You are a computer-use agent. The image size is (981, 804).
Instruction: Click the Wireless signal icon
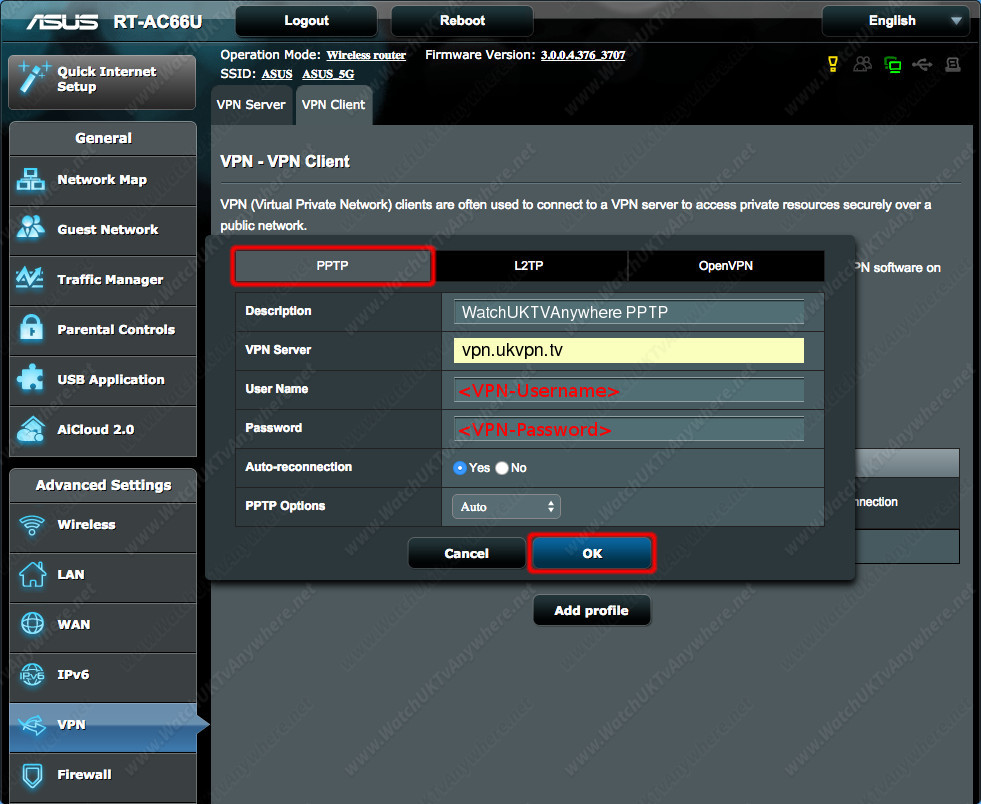[x=32, y=524]
